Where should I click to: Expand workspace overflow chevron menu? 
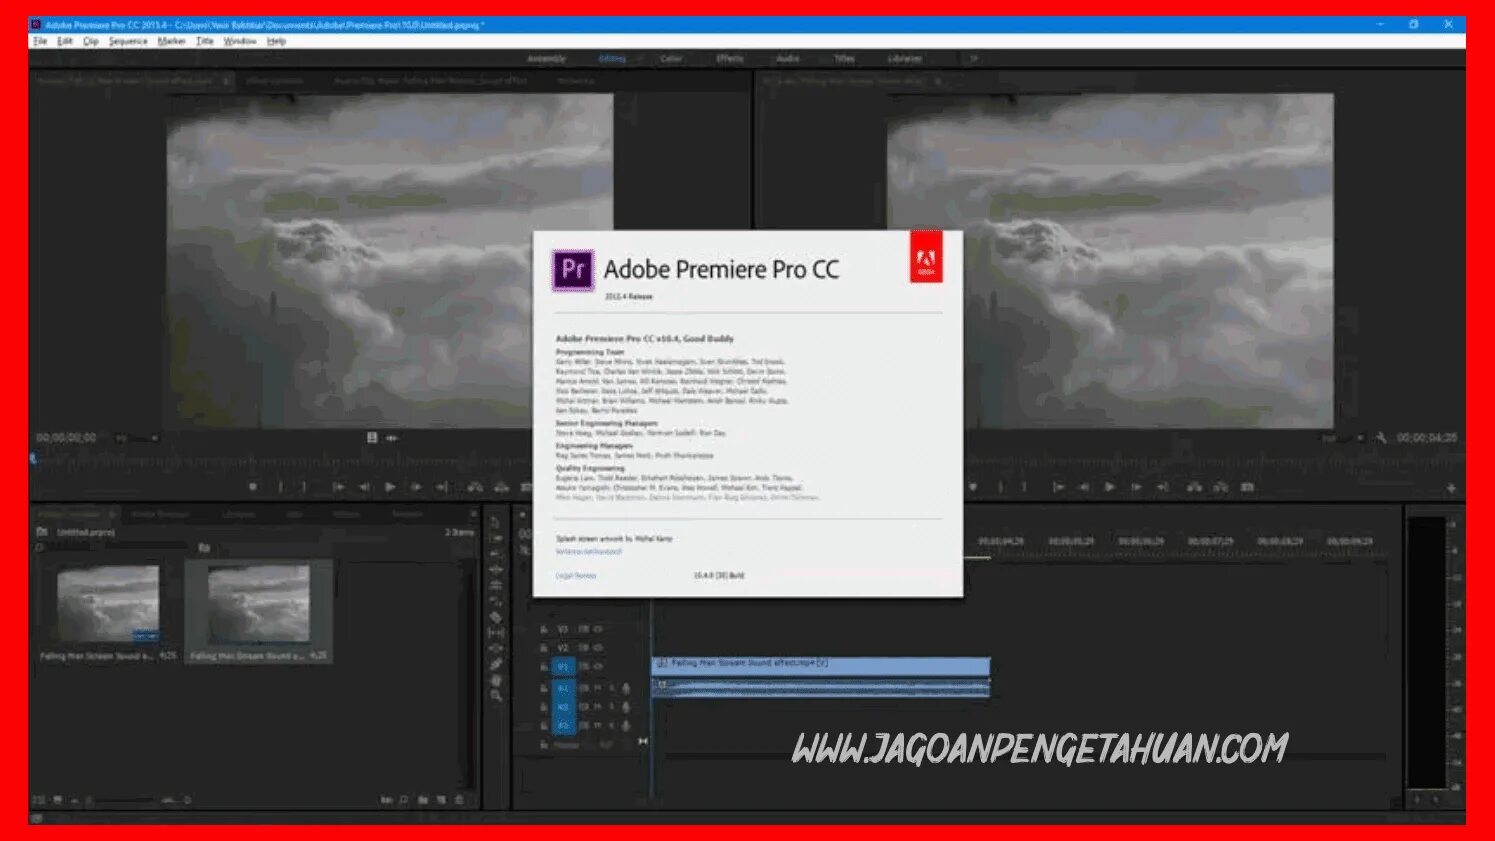click(x=973, y=59)
